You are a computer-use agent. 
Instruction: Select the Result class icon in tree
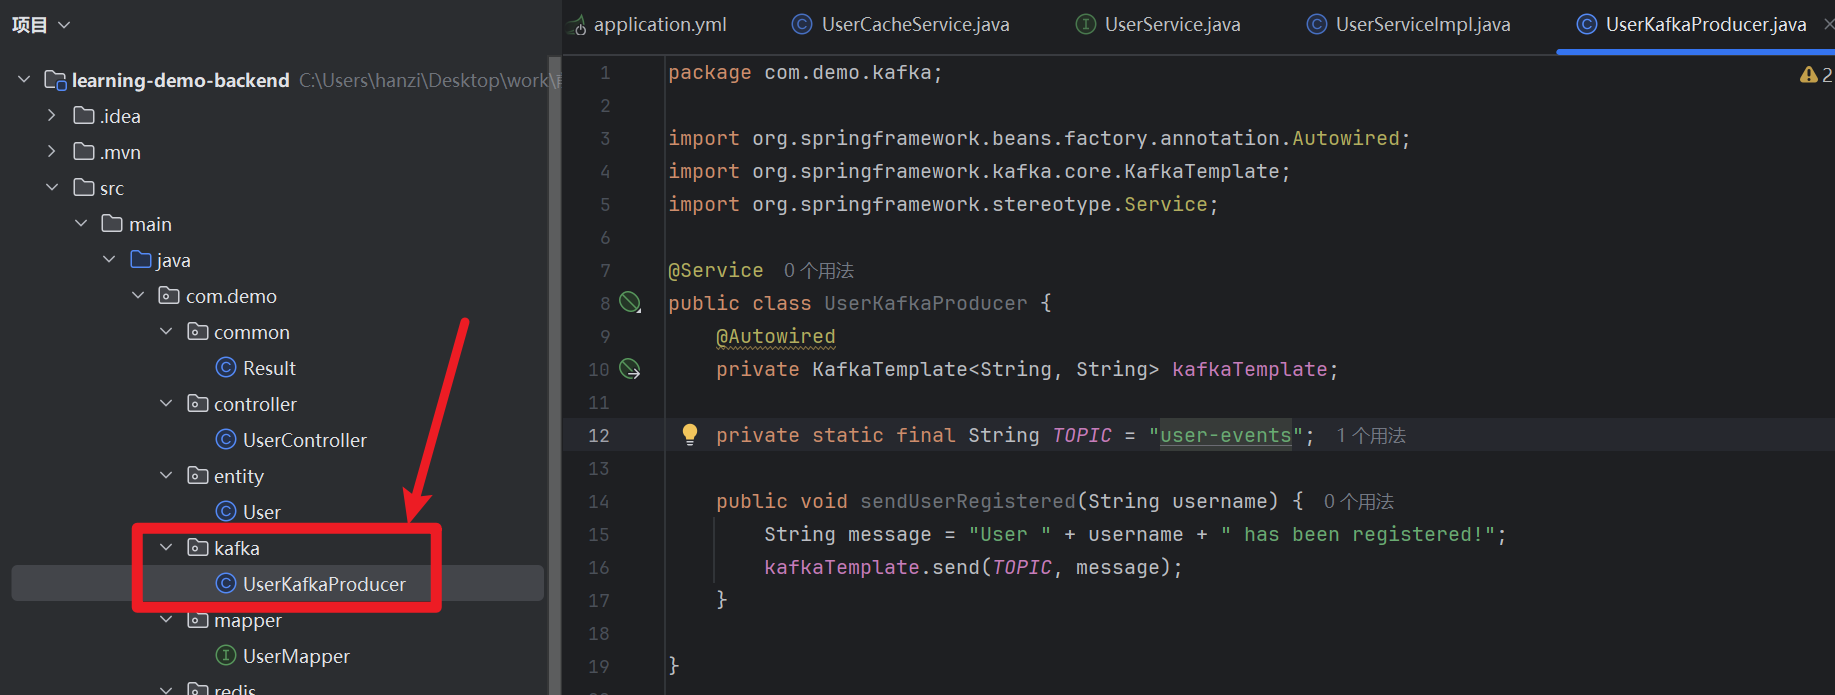click(226, 368)
